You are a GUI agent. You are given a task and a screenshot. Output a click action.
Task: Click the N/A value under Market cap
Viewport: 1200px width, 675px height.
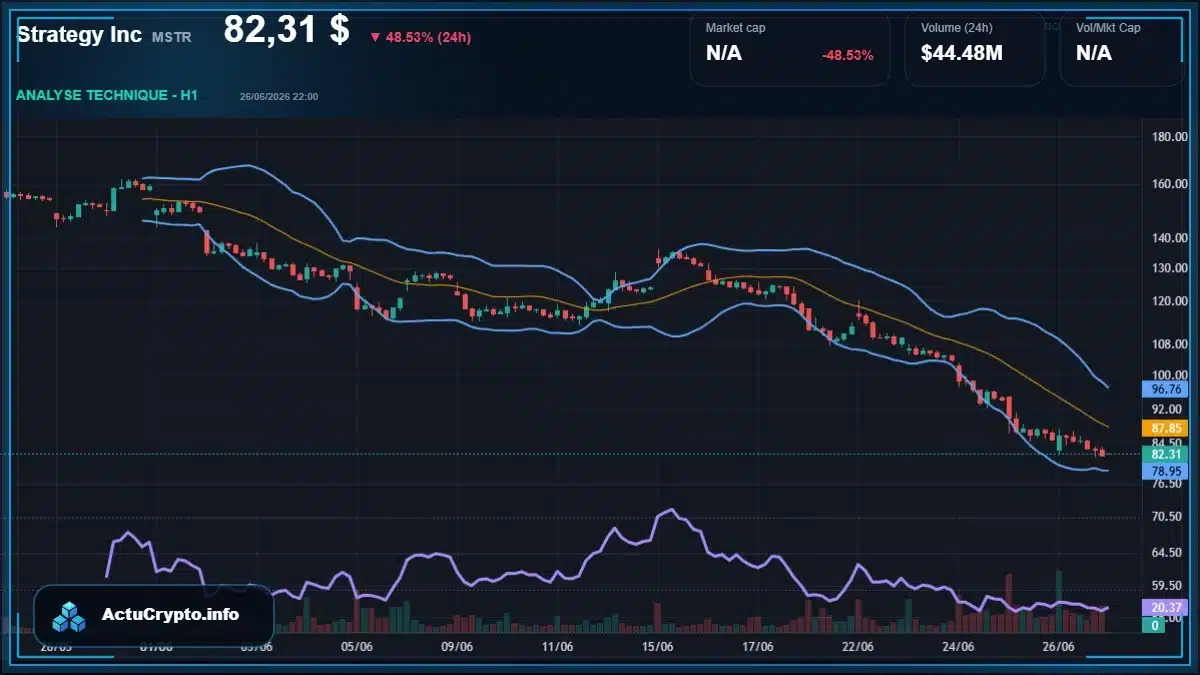point(724,54)
